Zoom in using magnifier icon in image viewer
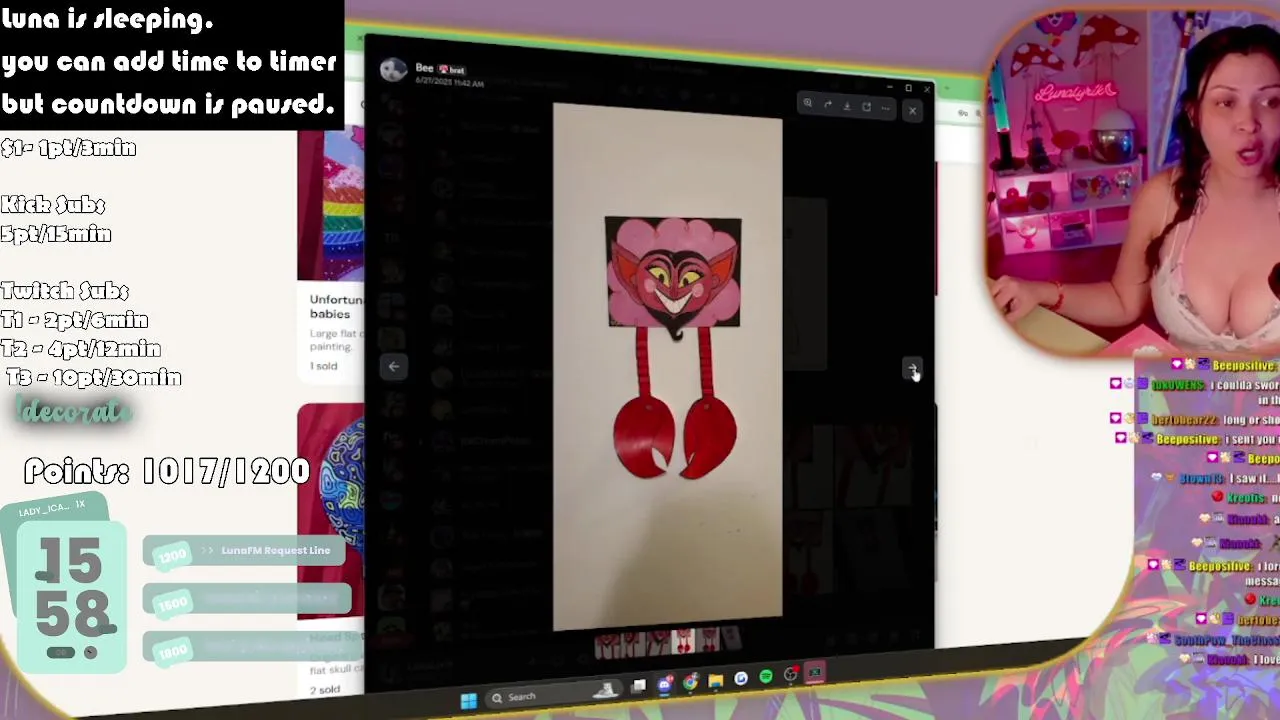This screenshot has width=1280, height=720. point(808,102)
